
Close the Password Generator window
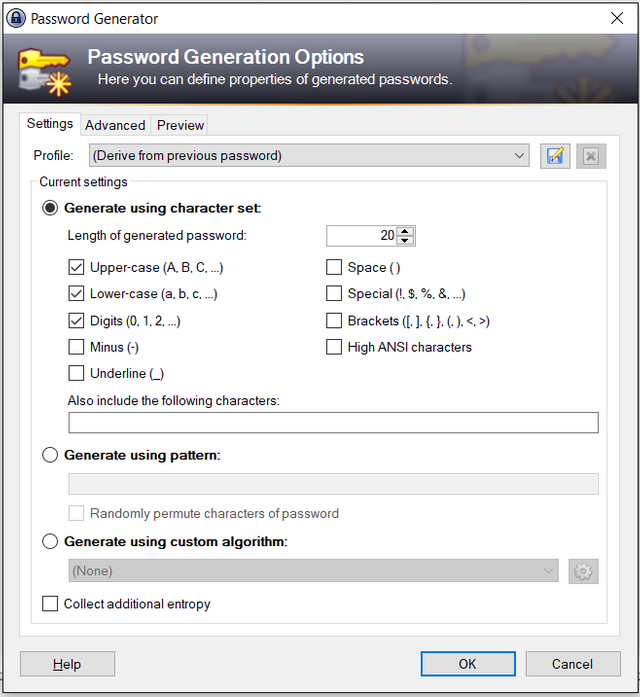(616, 18)
